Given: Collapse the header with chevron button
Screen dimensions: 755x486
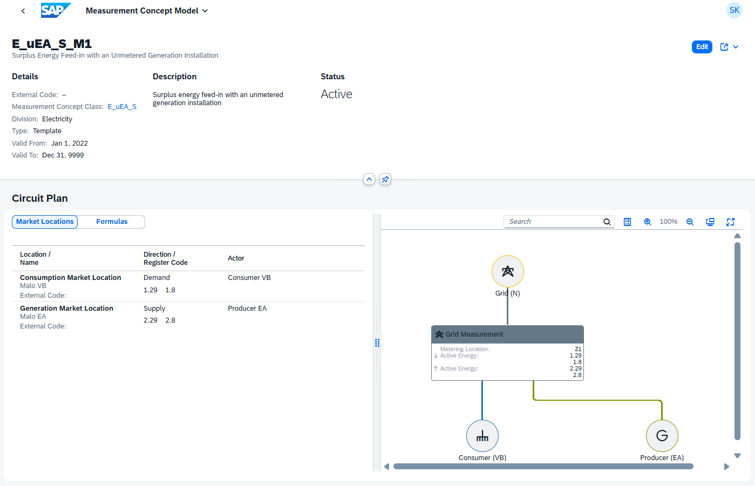Looking at the screenshot, I should point(369,180).
